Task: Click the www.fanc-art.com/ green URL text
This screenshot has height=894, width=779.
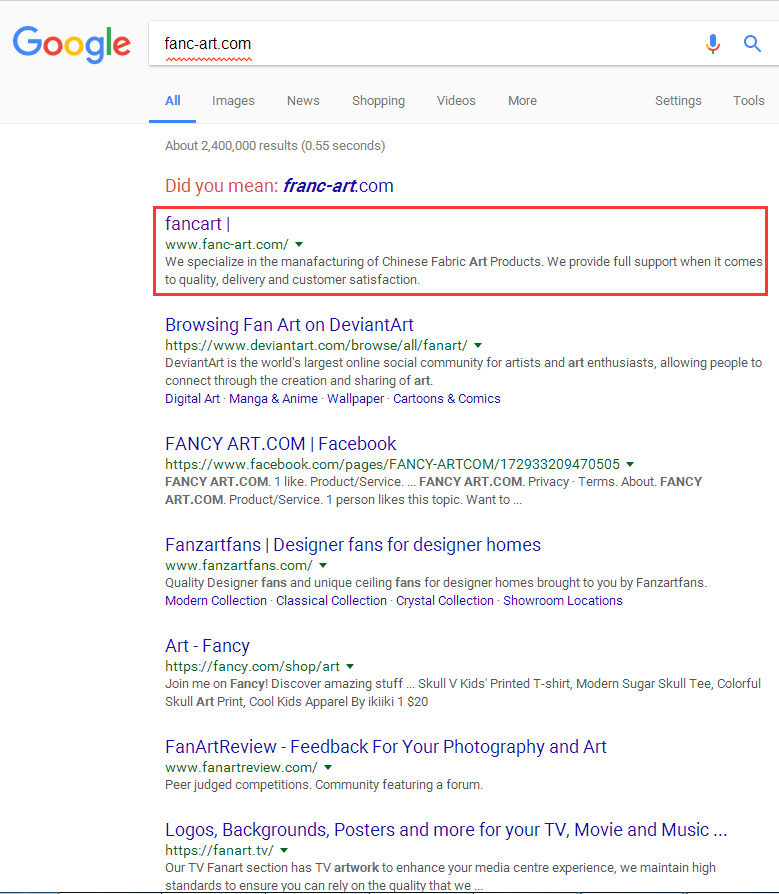Action: tap(227, 245)
